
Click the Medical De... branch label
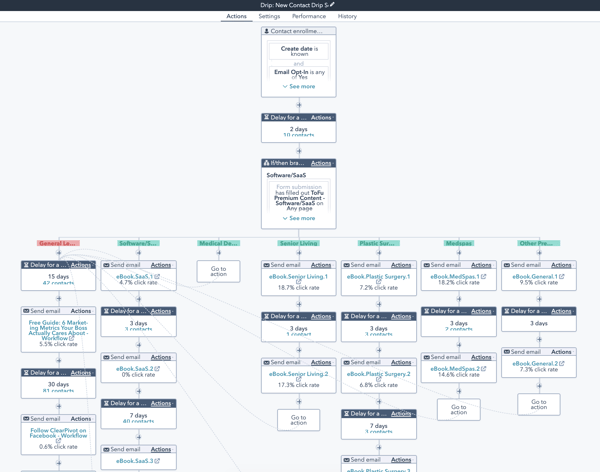point(218,243)
